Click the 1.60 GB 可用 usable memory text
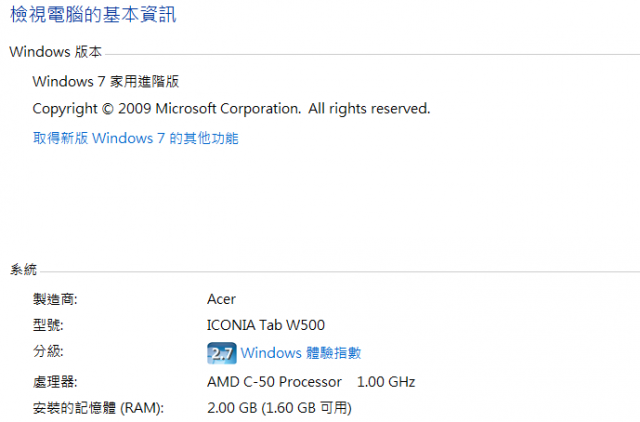Image resolution: width=640 pixels, height=422 pixels. pyautogui.click(x=307, y=408)
